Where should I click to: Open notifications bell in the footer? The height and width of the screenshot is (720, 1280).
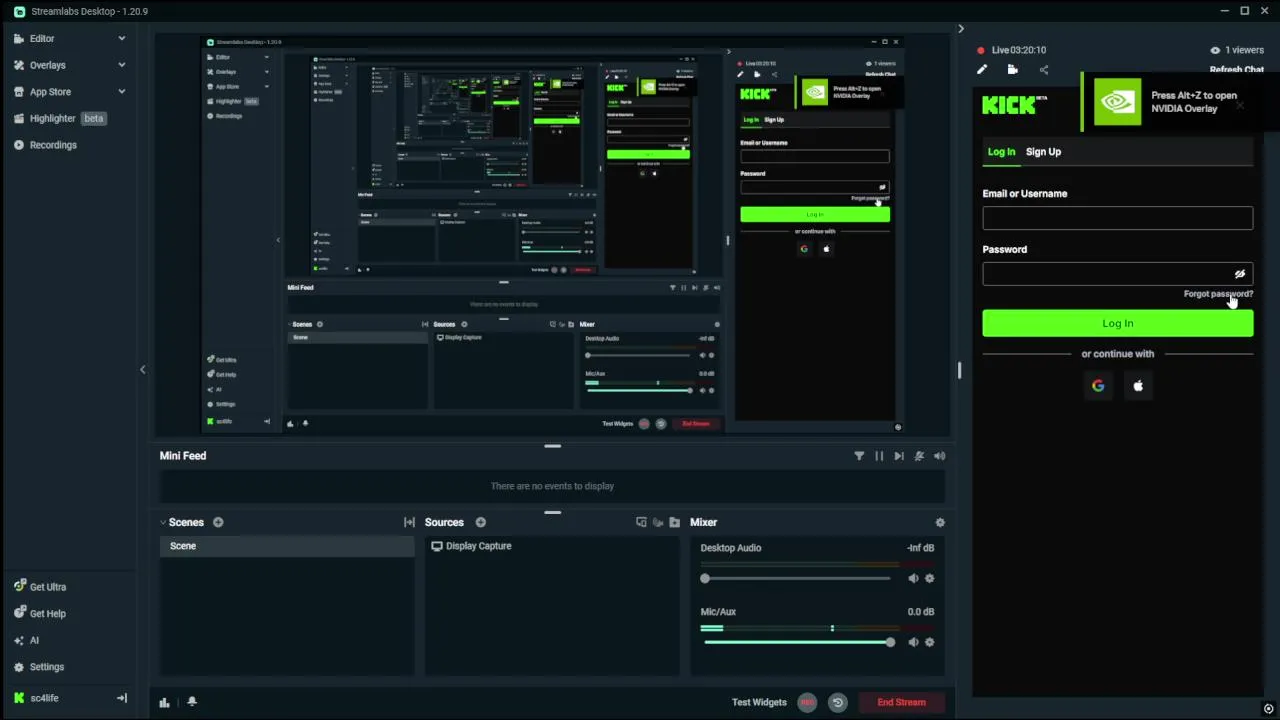tap(192, 702)
